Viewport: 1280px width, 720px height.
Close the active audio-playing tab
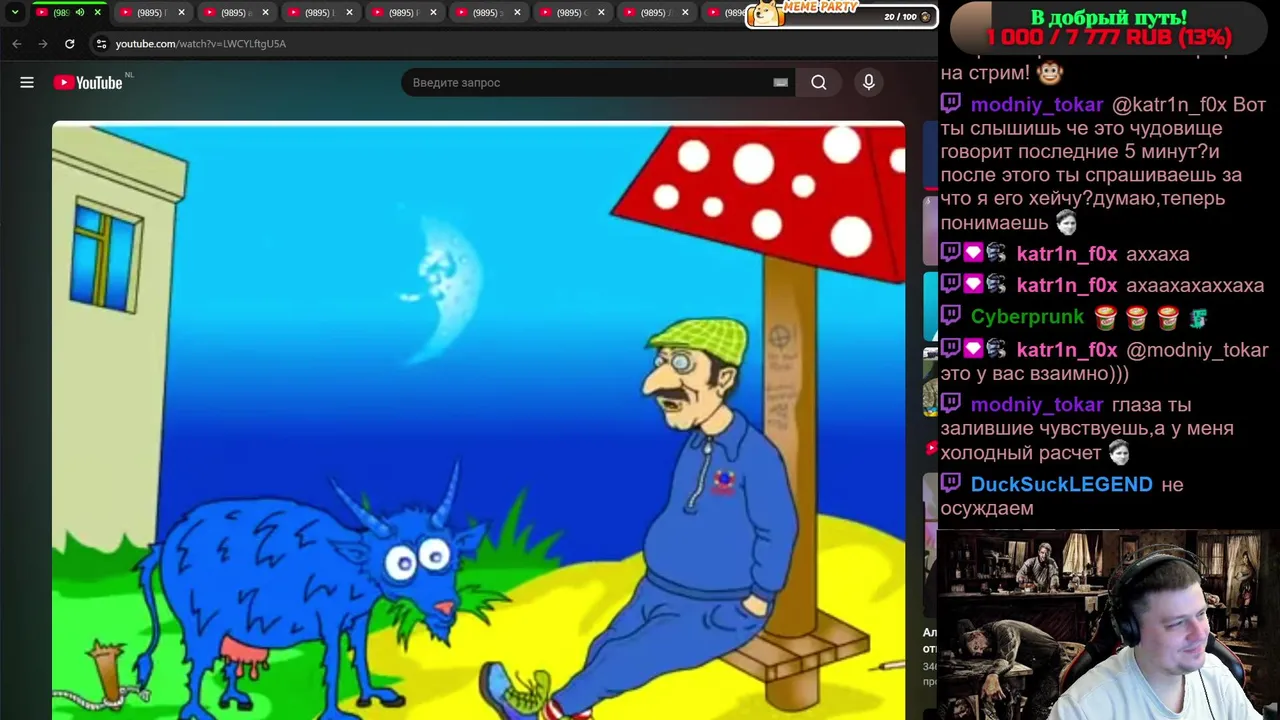tap(97, 13)
